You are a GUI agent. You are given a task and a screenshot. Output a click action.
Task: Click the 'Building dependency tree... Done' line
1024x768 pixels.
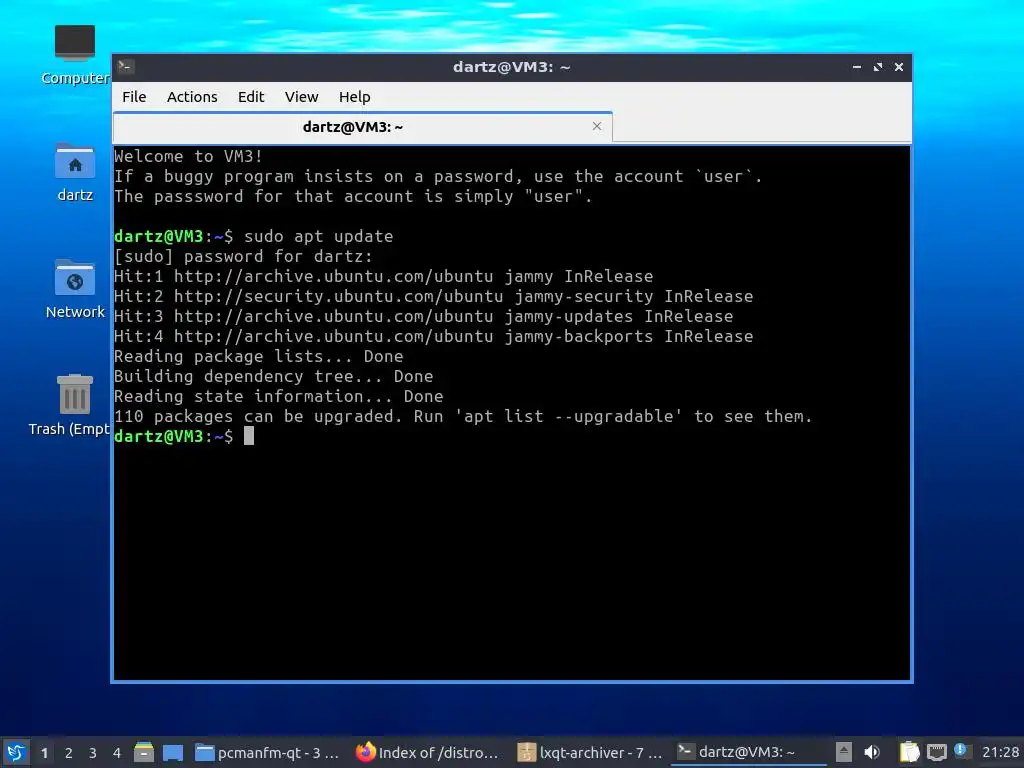tap(274, 376)
